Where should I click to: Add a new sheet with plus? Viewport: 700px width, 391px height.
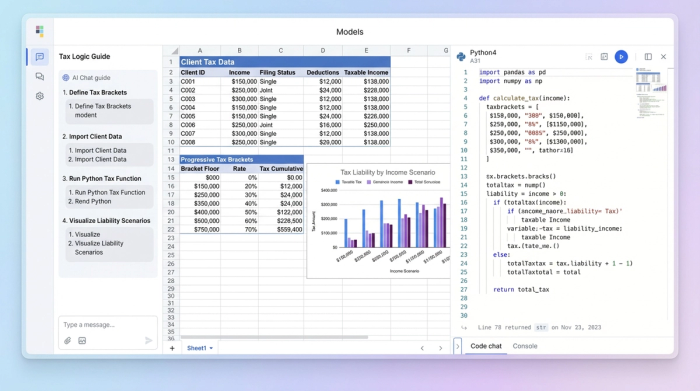pyautogui.click(x=172, y=348)
